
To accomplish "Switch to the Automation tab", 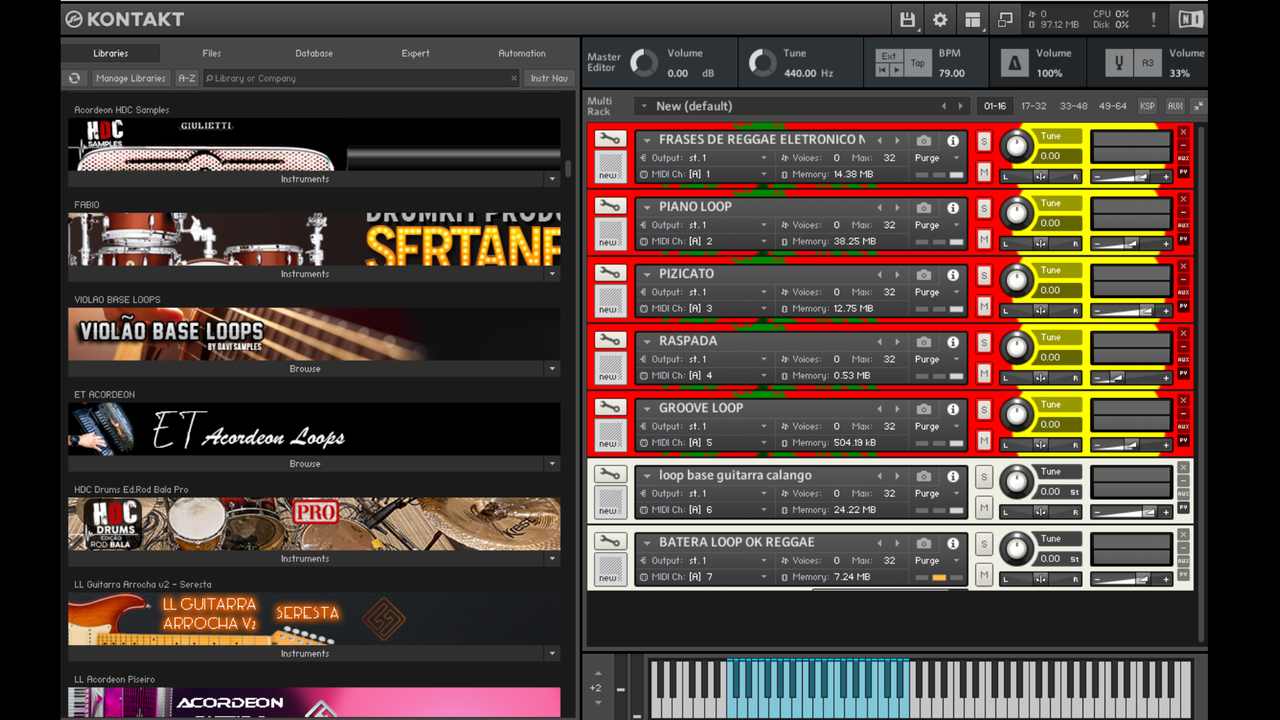I will click(x=522, y=53).
